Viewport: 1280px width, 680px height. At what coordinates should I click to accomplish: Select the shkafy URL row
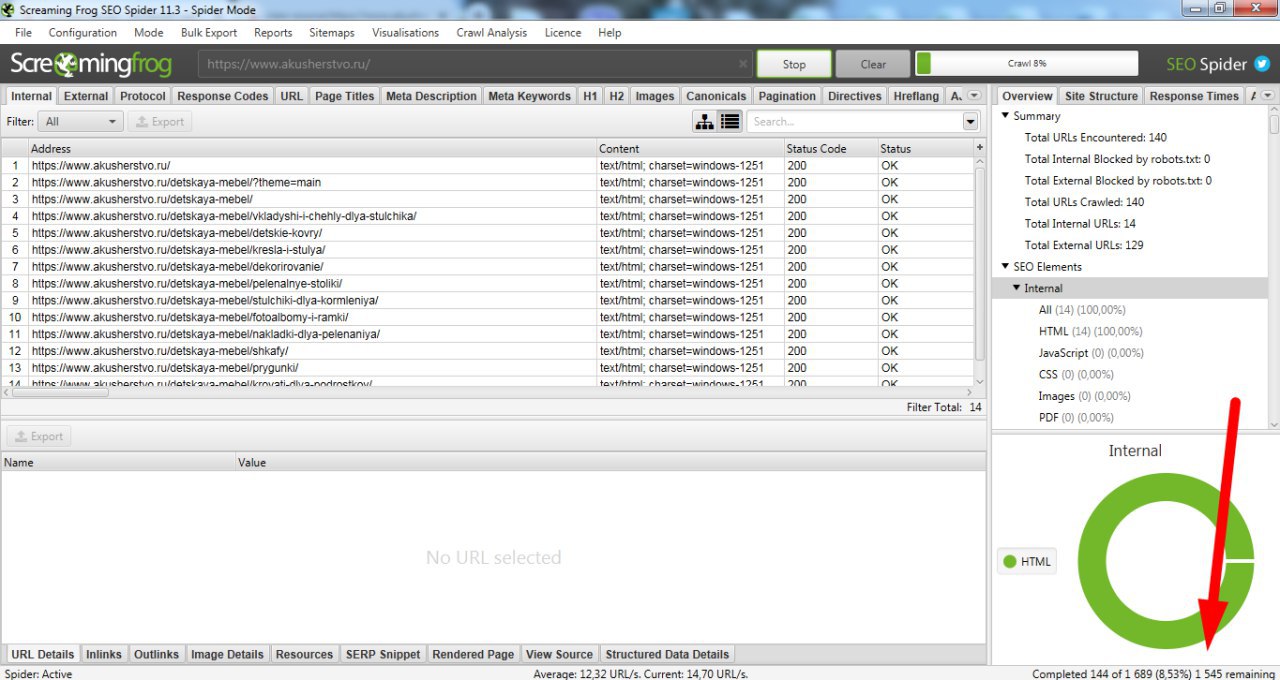[486, 351]
